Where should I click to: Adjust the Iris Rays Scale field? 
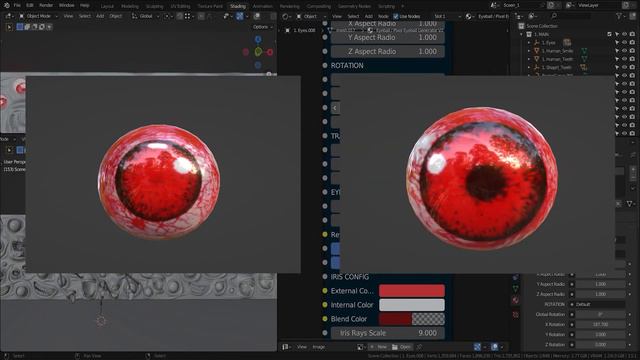click(x=387, y=333)
